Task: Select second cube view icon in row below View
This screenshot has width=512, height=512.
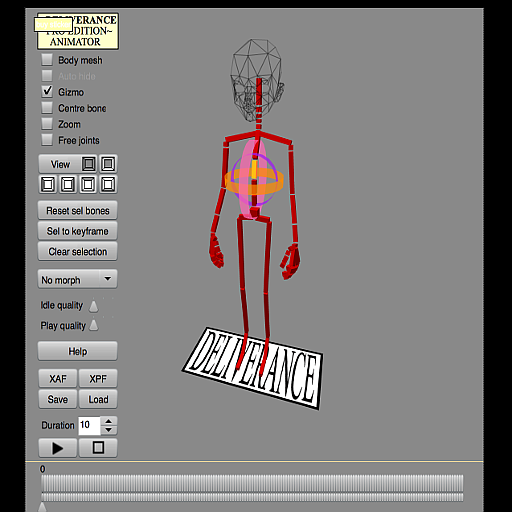Action: click(68, 184)
